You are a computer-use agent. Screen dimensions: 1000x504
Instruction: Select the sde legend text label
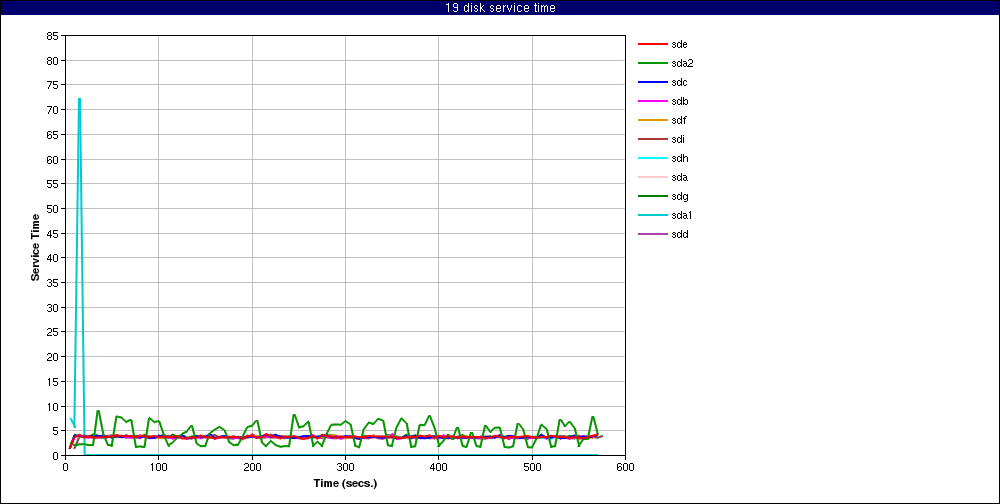pos(680,44)
